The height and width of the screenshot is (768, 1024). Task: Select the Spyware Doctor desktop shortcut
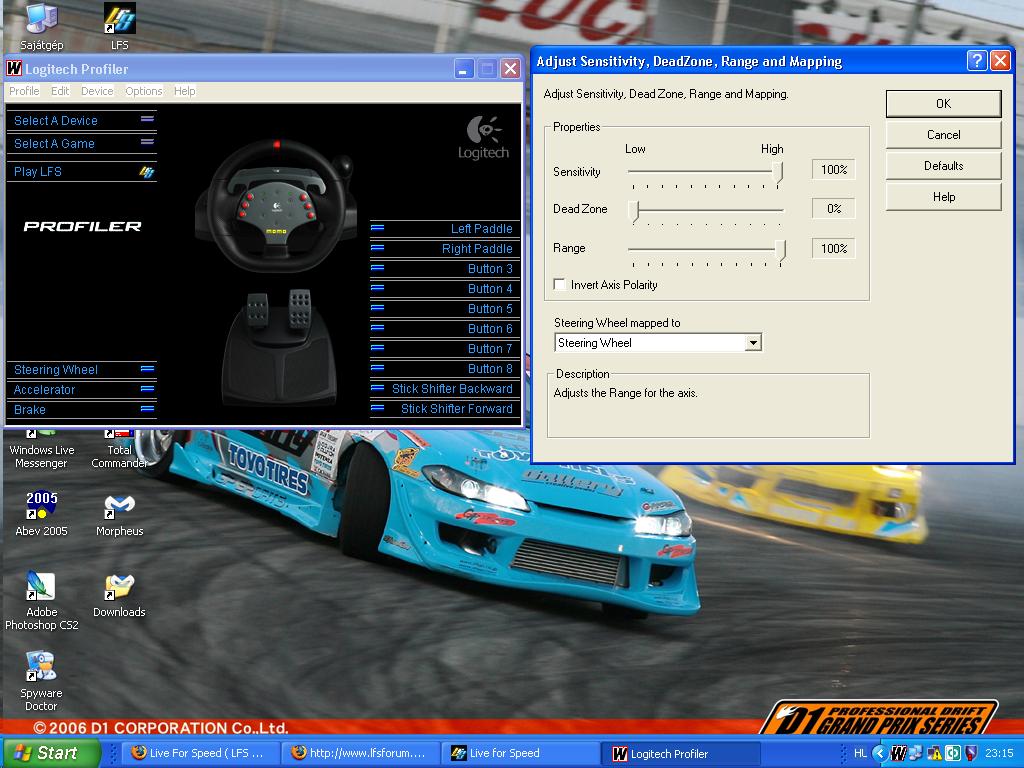(x=41, y=680)
